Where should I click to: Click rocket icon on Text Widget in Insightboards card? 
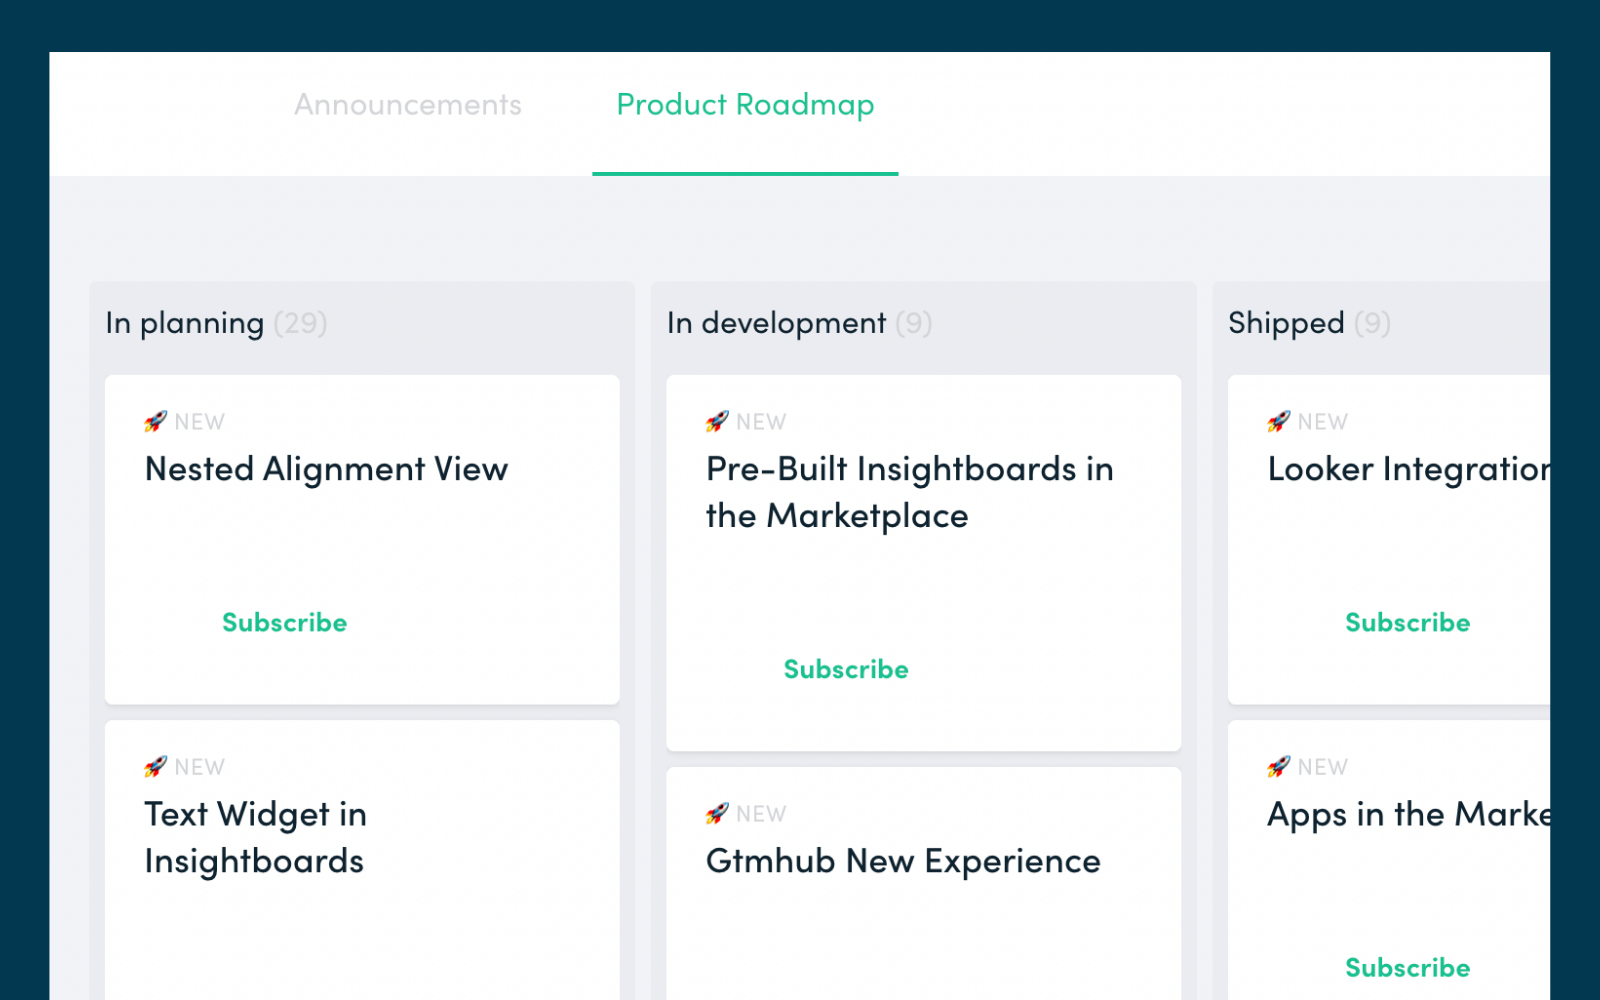[155, 767]
